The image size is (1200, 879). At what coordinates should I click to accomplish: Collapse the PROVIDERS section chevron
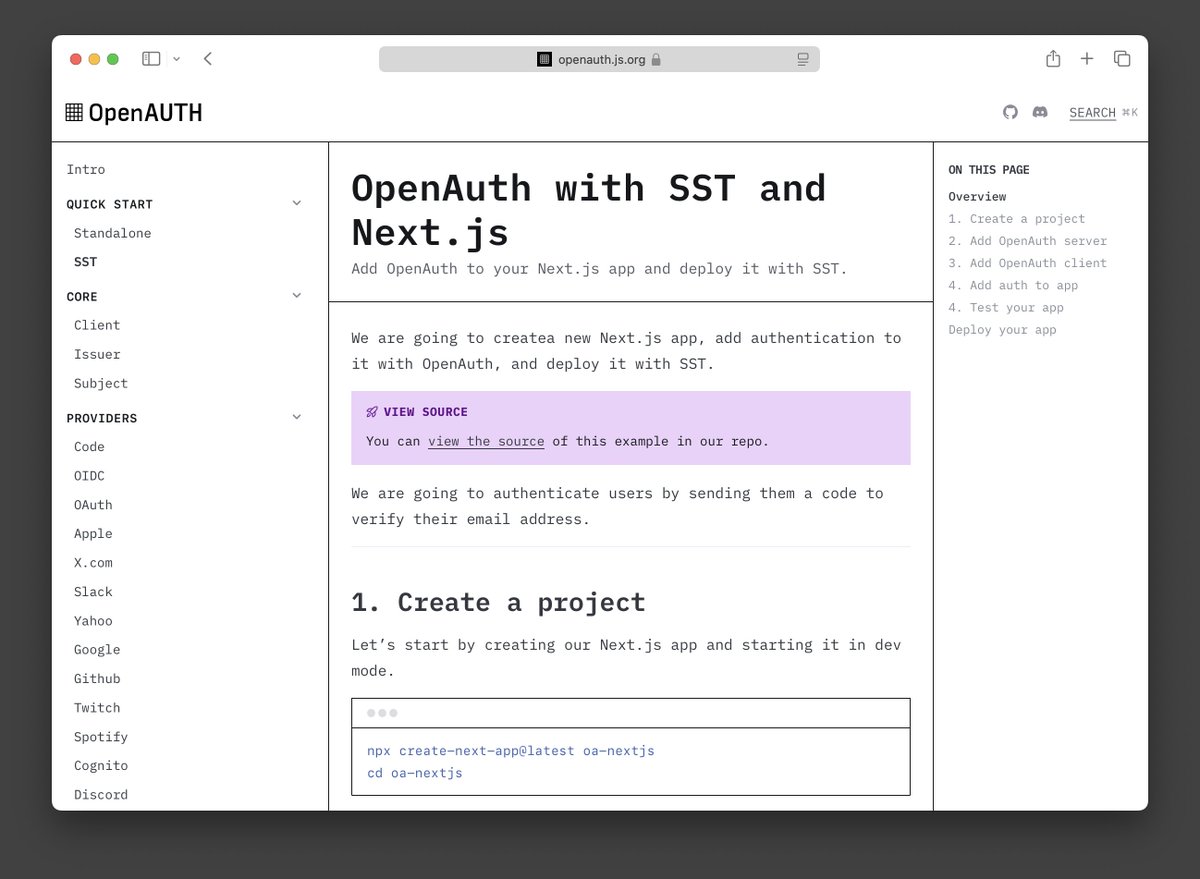[x=296, y=417]
